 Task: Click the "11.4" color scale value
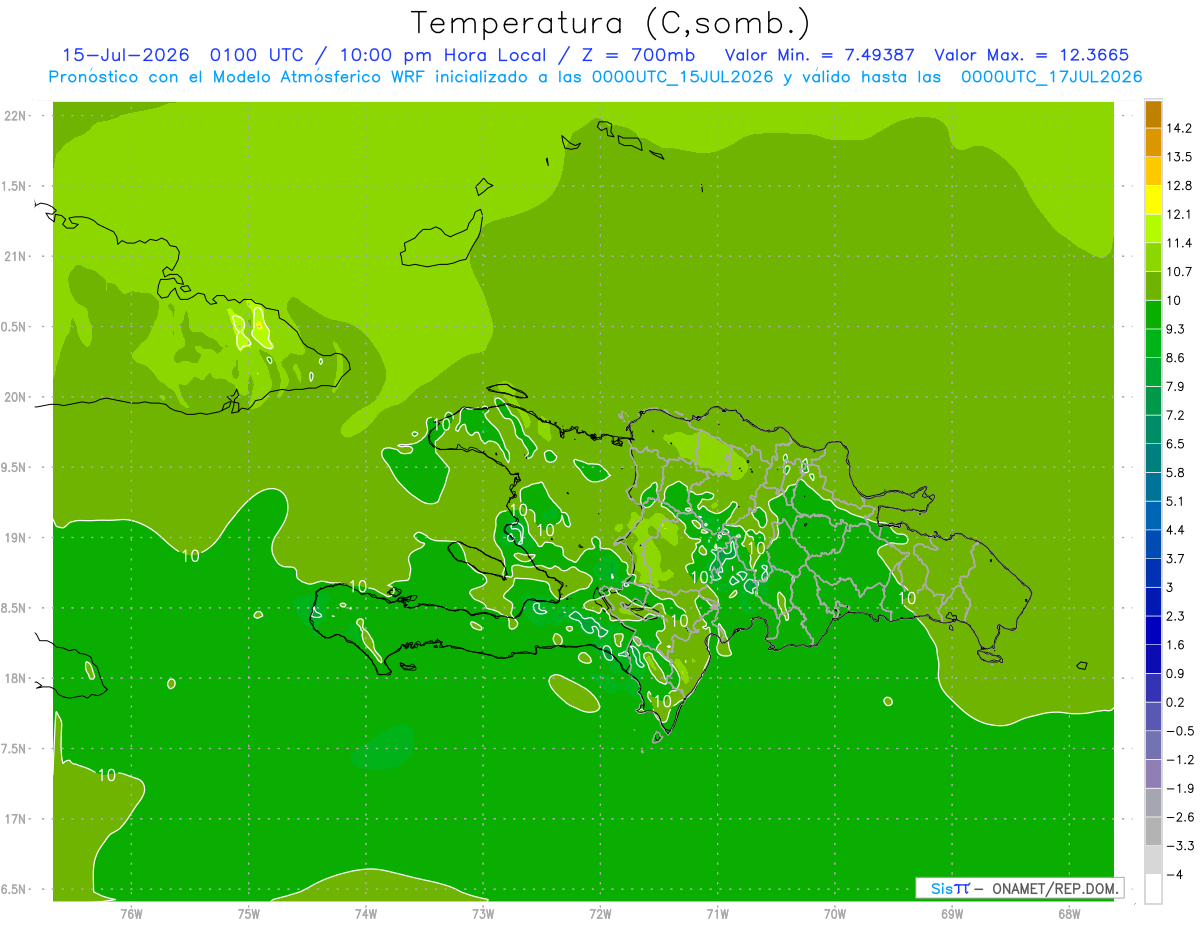(x=1179, y=243)
